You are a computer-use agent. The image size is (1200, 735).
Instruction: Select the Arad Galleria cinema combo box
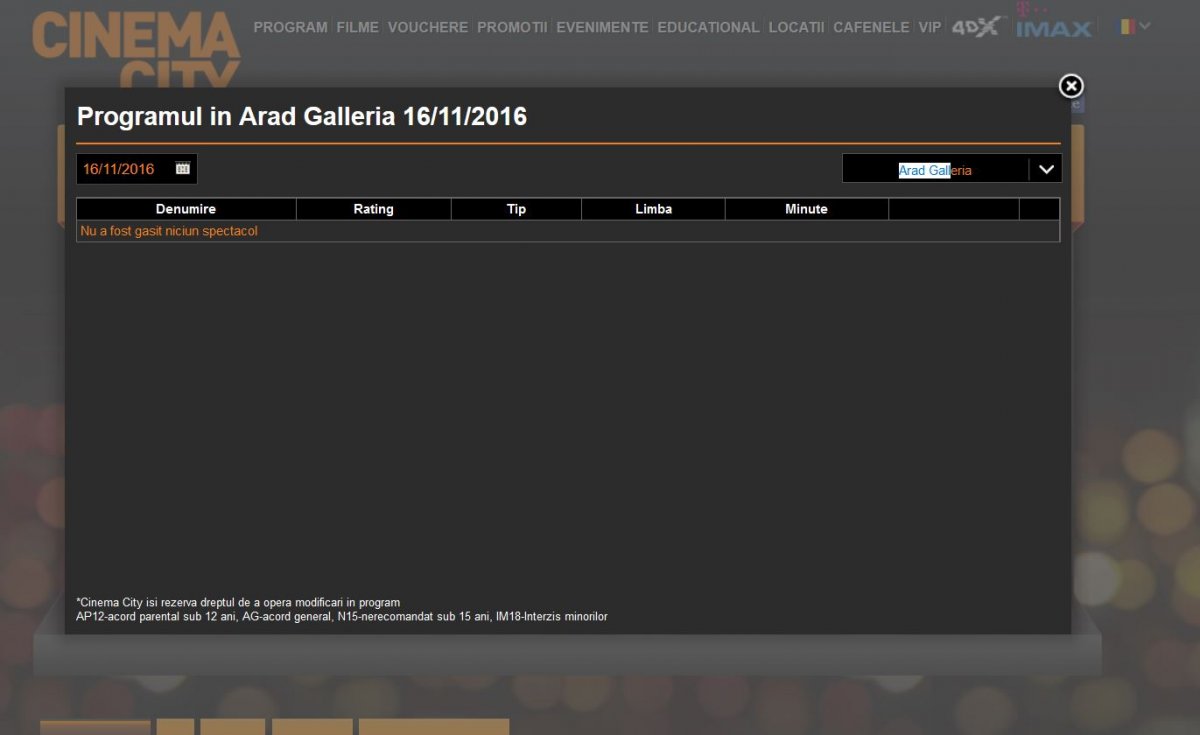(x=952, y=169)
